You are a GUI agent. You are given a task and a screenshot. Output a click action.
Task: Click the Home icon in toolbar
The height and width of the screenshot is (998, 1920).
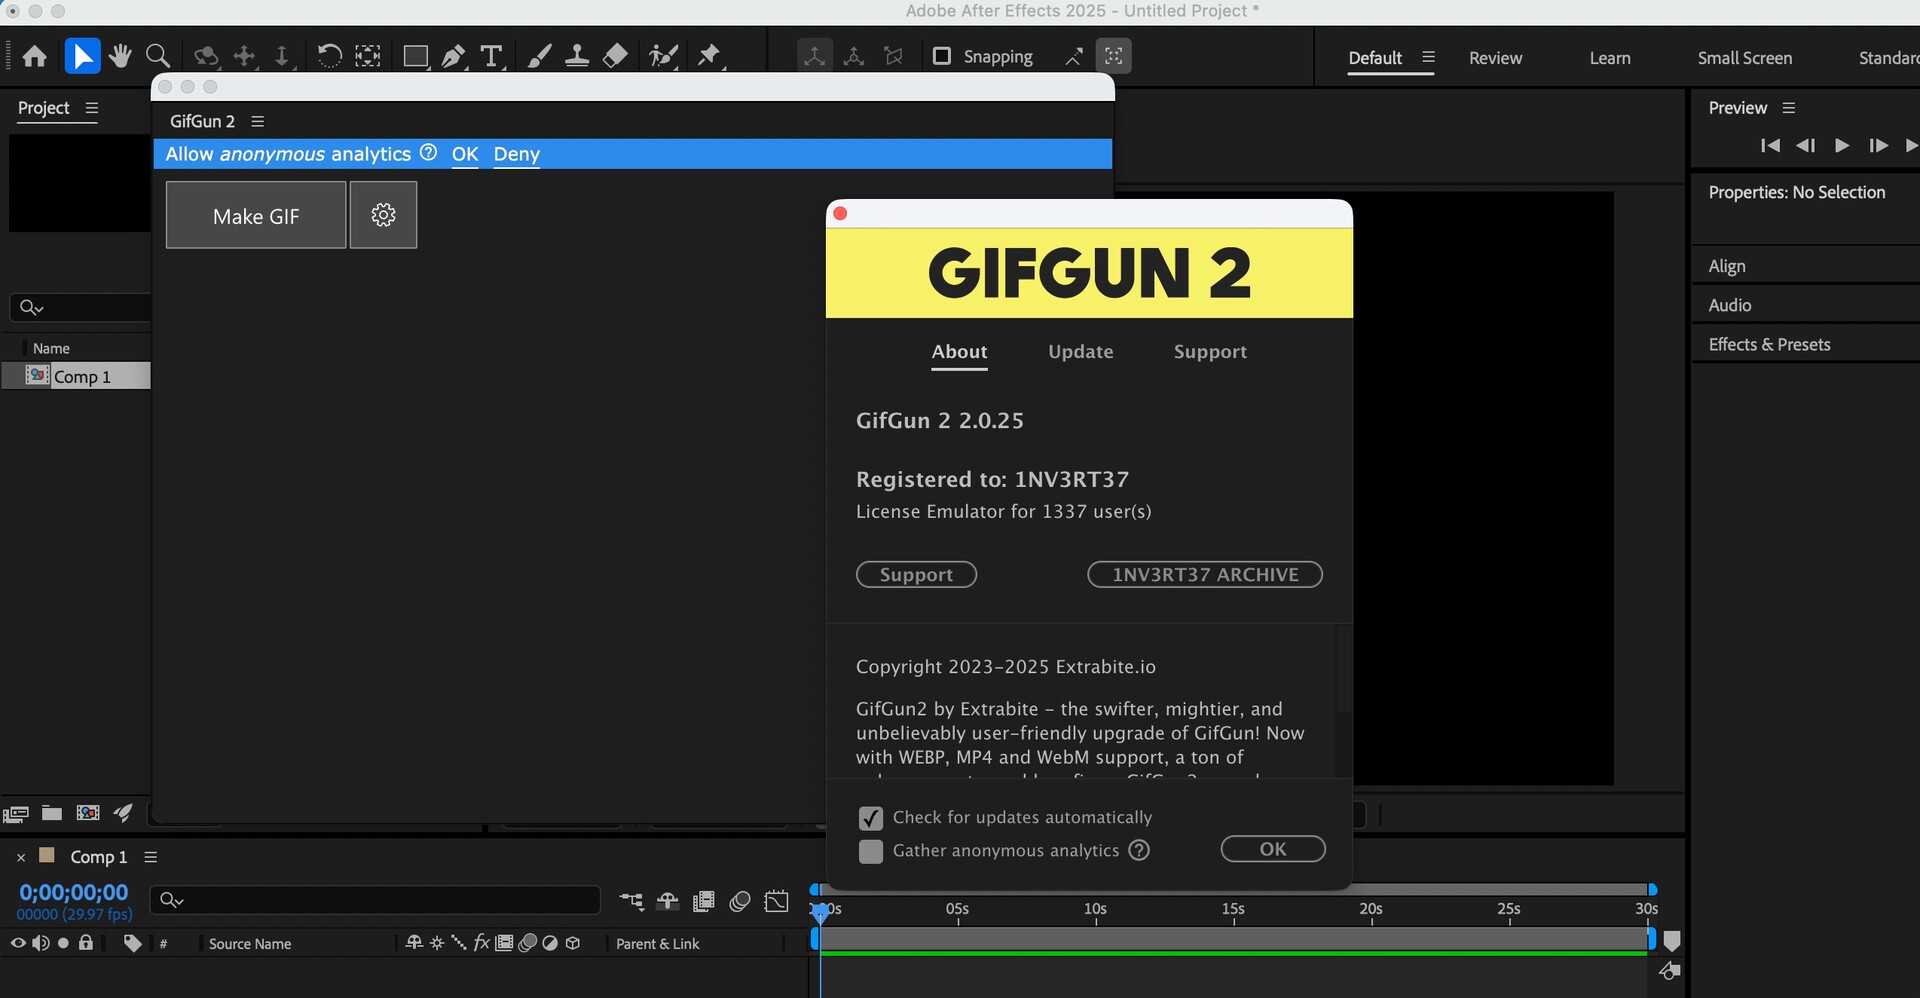click(x=35, y=56)
